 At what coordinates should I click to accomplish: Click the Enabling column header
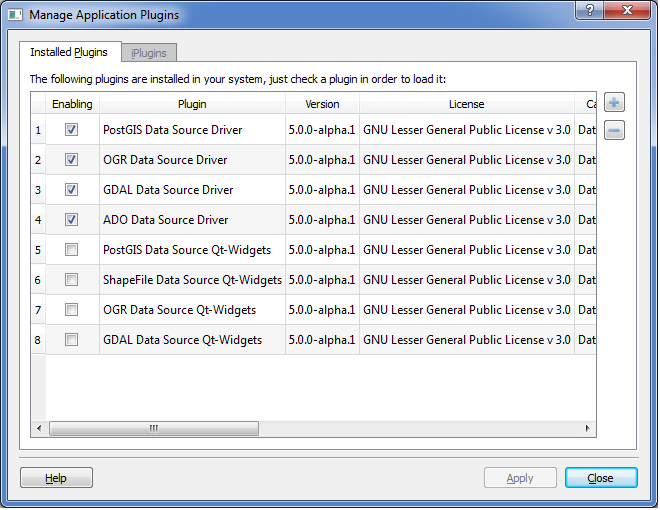coord(72,104)
